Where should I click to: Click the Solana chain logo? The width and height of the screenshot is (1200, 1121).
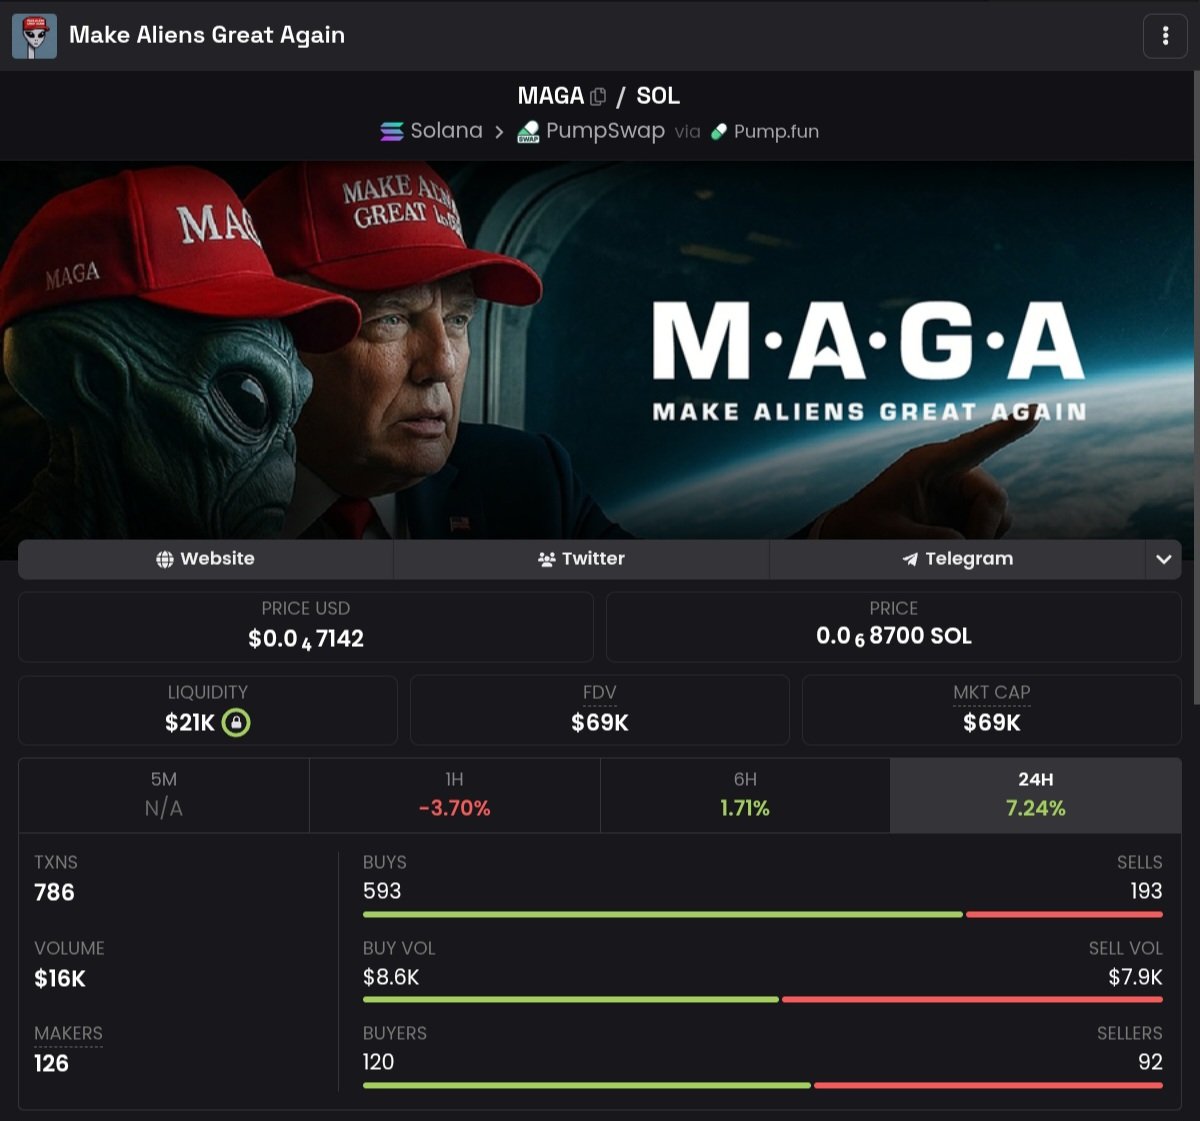392,132
